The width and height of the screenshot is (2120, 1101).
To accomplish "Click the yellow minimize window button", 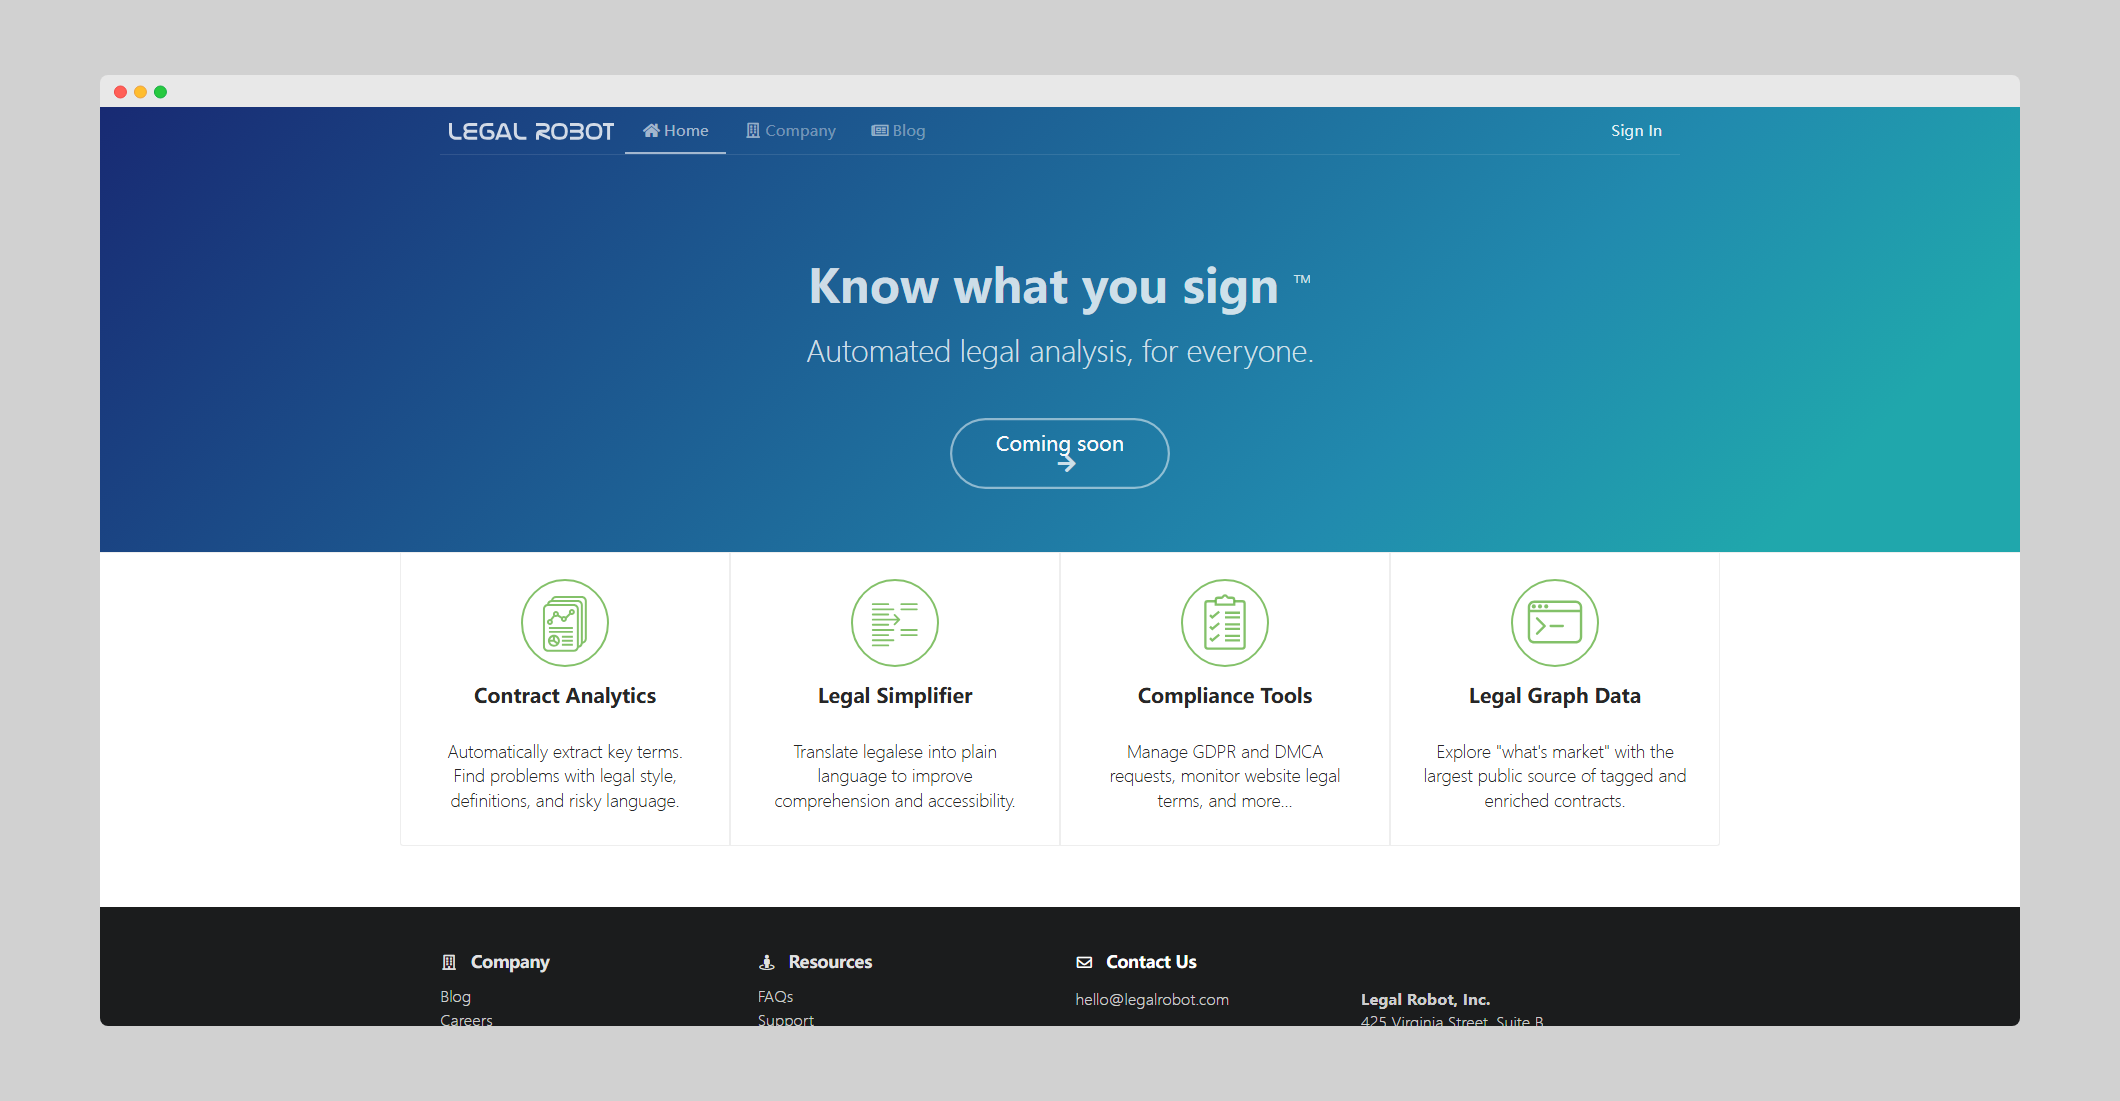I will 140,92.
